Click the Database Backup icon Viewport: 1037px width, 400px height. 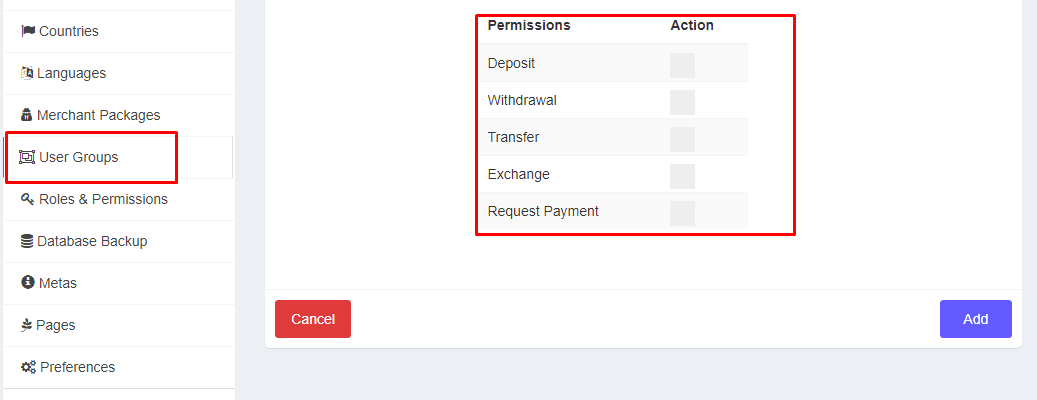27,241
